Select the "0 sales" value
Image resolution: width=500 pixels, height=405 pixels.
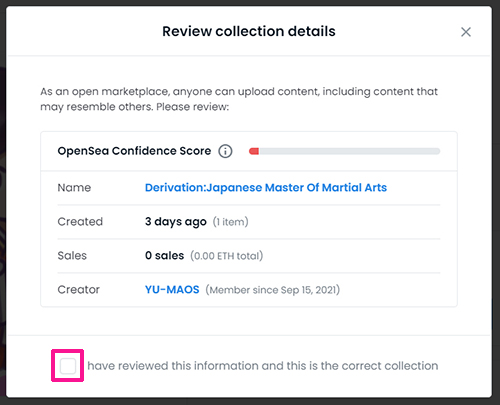pyautogui.click(x=164, y=256)
